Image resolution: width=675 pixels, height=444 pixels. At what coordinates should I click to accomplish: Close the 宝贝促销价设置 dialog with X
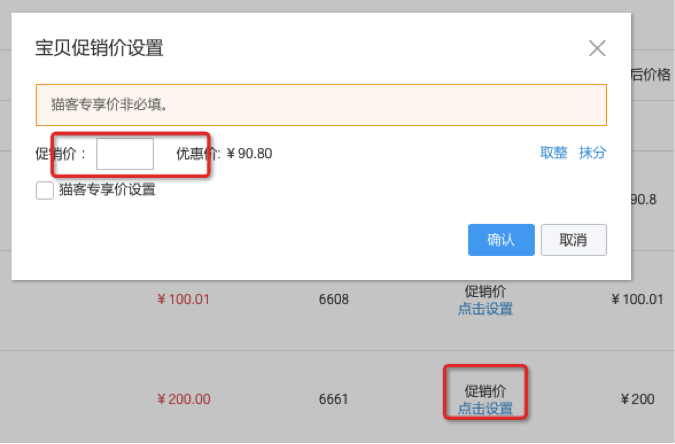(x=597, y=48)
